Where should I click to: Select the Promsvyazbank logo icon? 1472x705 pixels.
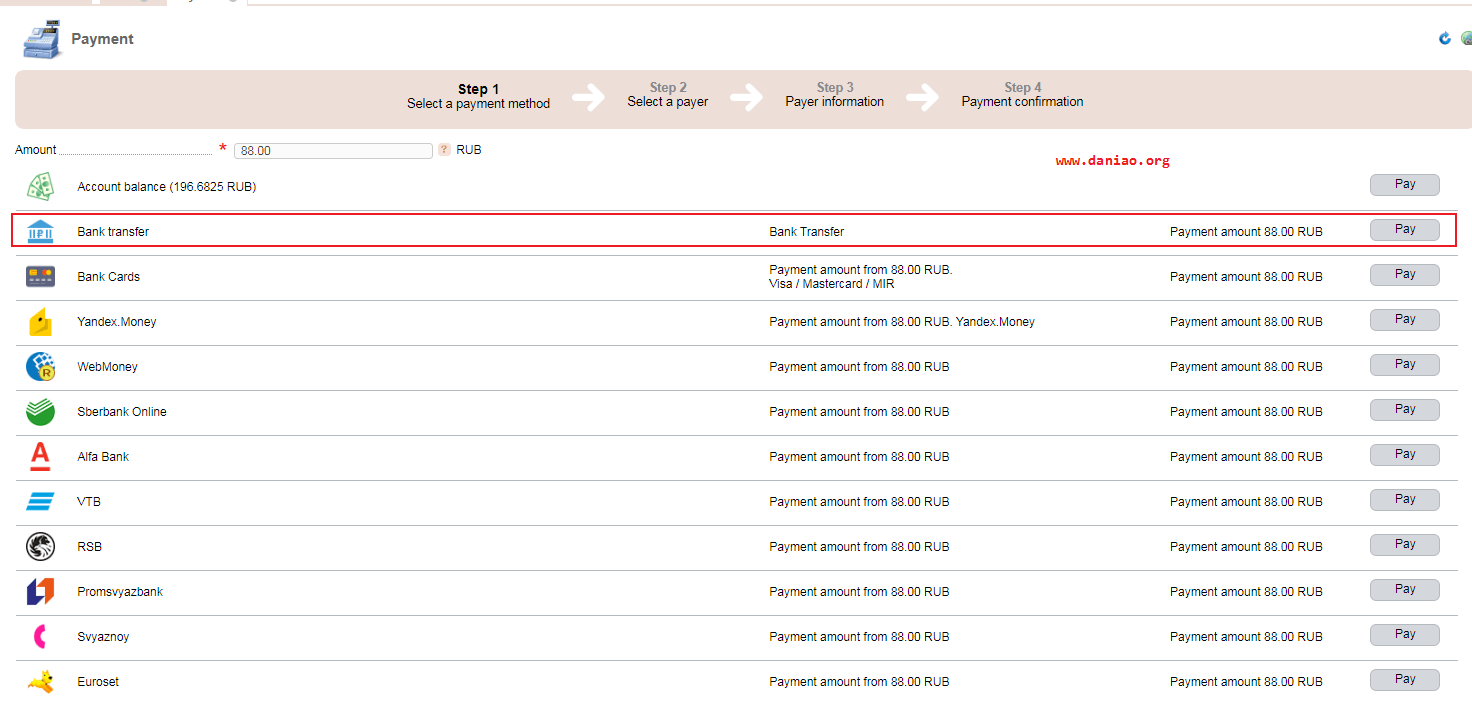click(x=40, y=592)
